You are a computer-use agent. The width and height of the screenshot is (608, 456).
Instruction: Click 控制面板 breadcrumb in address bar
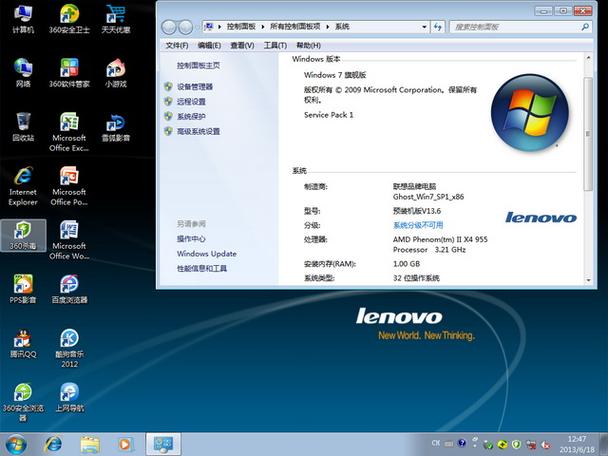(243, 27)
